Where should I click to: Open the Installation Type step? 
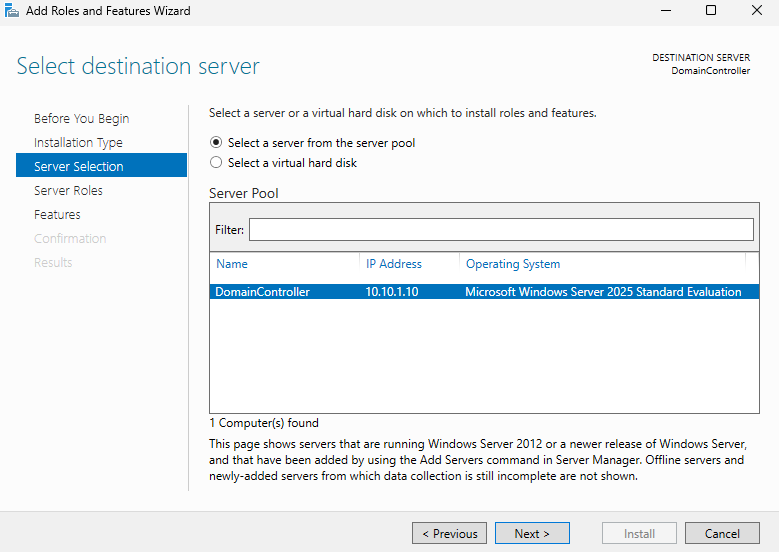click(x=78, y=143)
